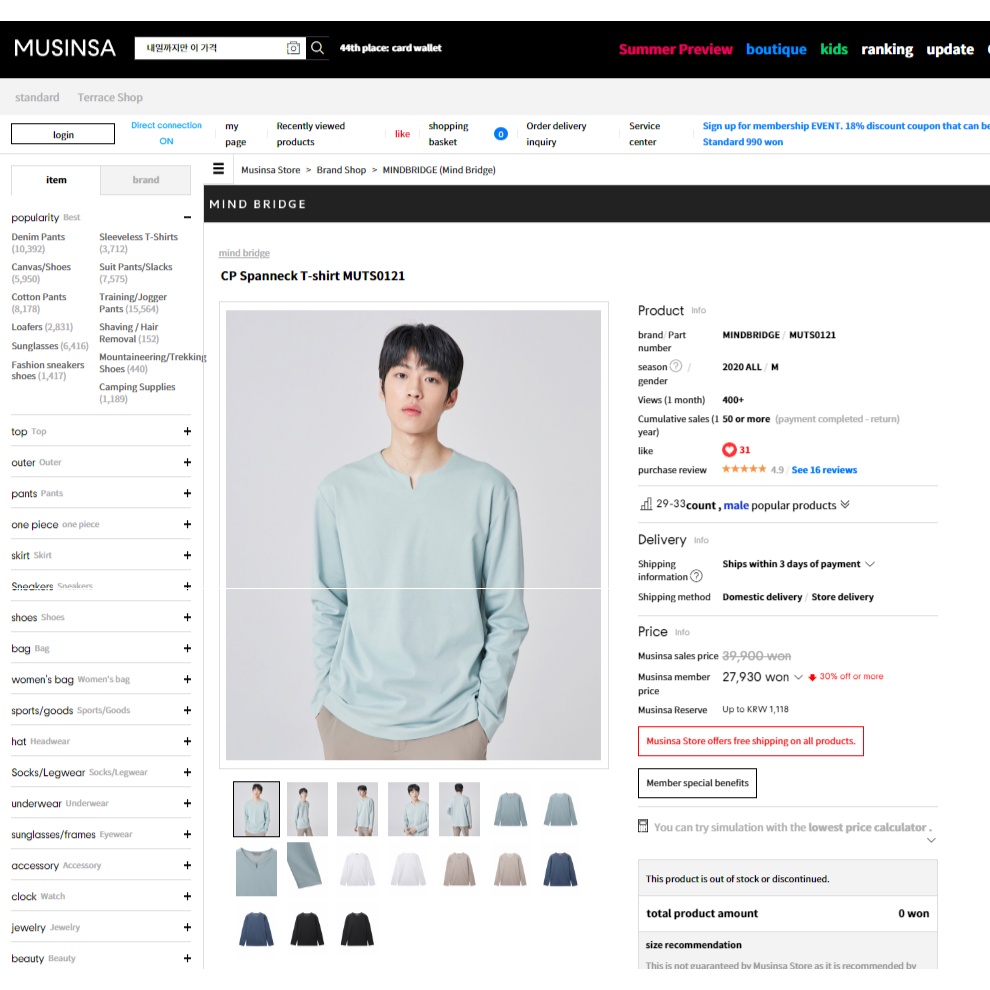Click the red heart like icon
Screen dimensions: 990x990
click(729, 450)
